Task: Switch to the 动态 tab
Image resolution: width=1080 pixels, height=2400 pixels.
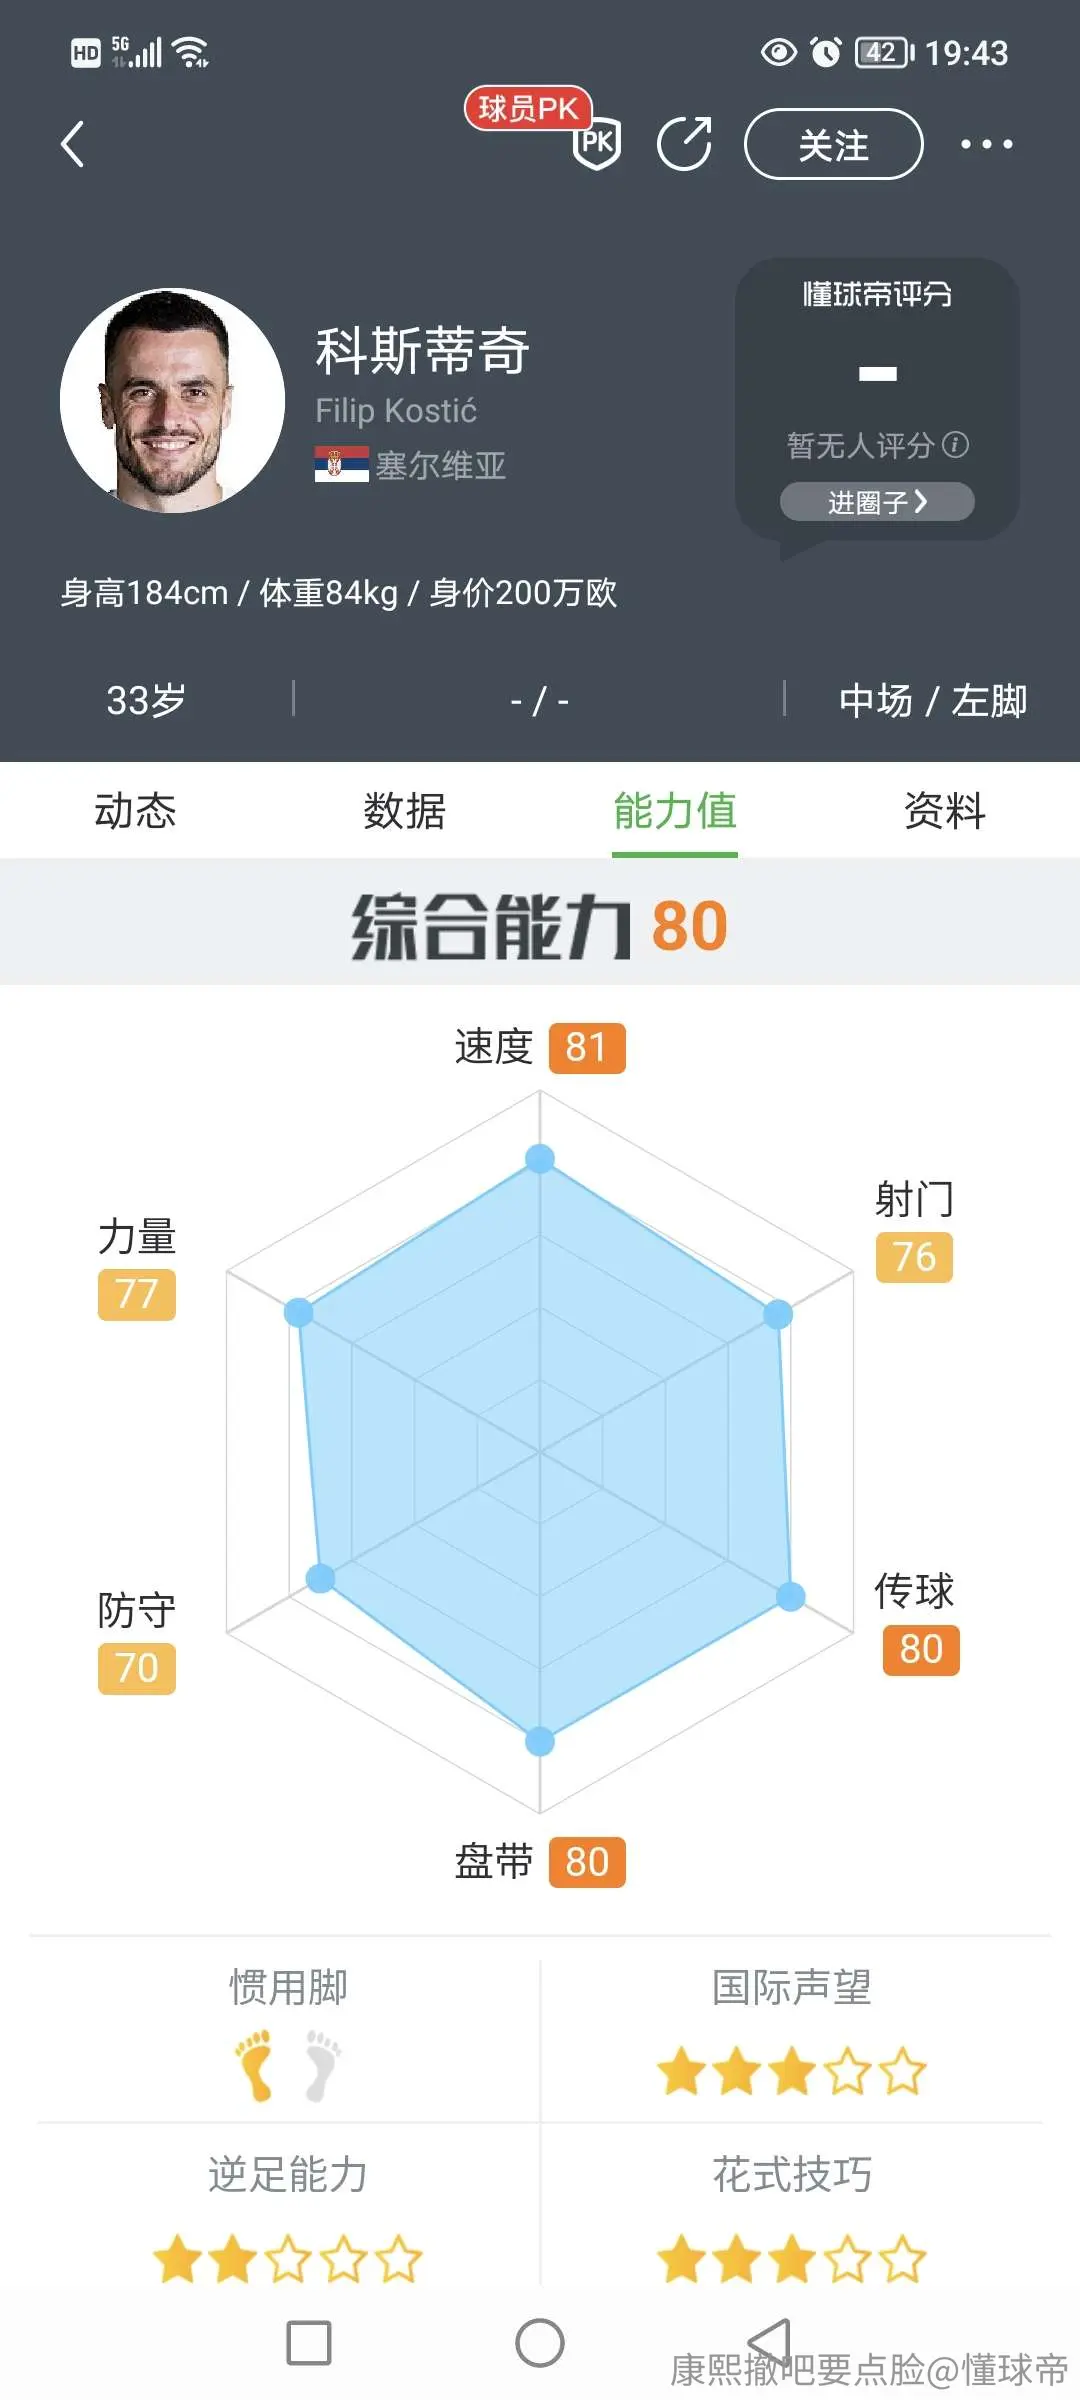Action: 135,810
